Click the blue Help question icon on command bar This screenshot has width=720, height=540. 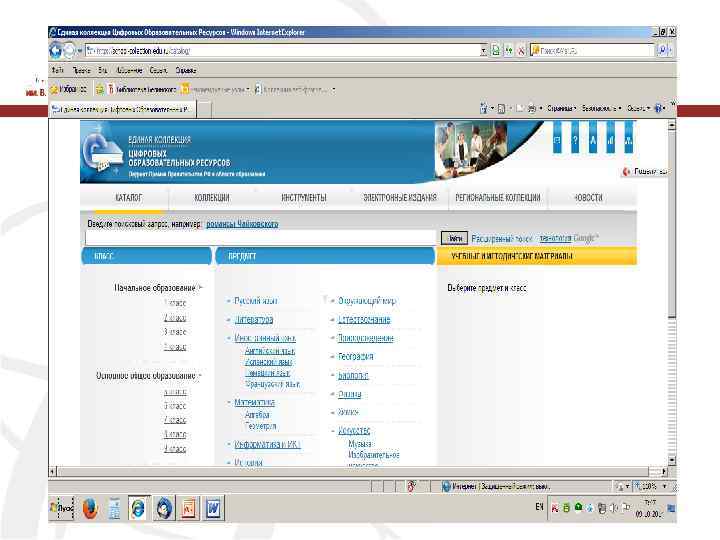[x=658, y=108]
